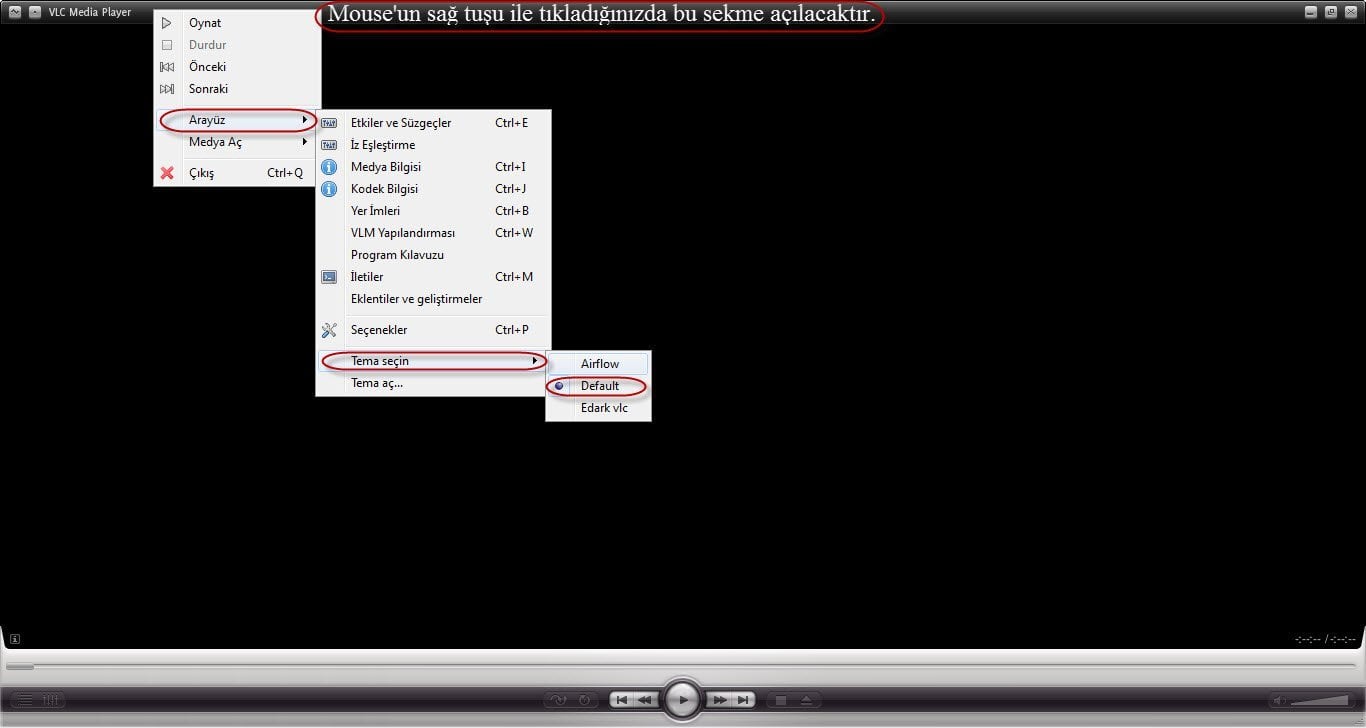Toggle shuffle in the bottom control bar
This screenshot has width=1366, height=728.
[x=559, y=700]
